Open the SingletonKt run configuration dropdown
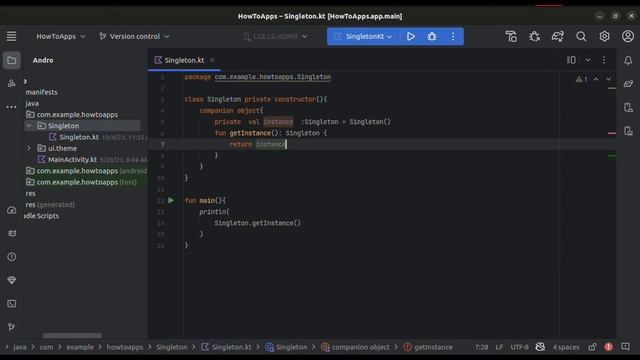The width and height of the screenshot is (640, 360). point(363,36)
